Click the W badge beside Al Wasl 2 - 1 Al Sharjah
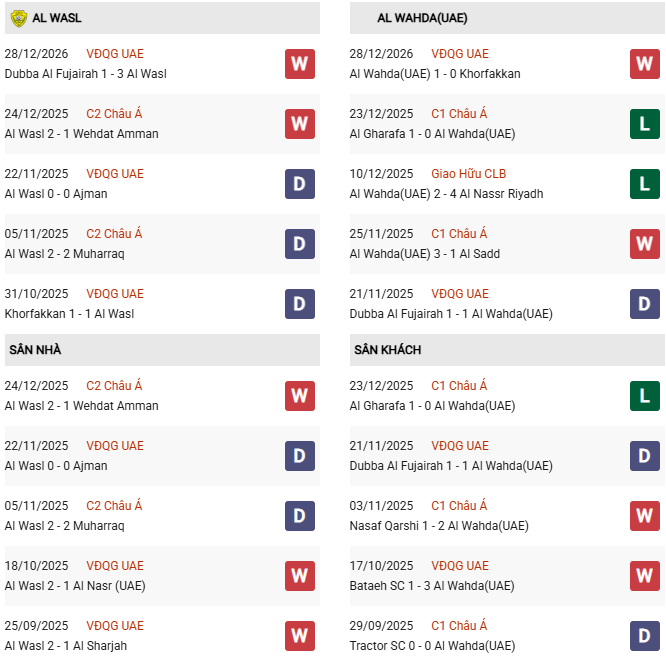Screen dimensions: 666x660 [x=299, y=636]
